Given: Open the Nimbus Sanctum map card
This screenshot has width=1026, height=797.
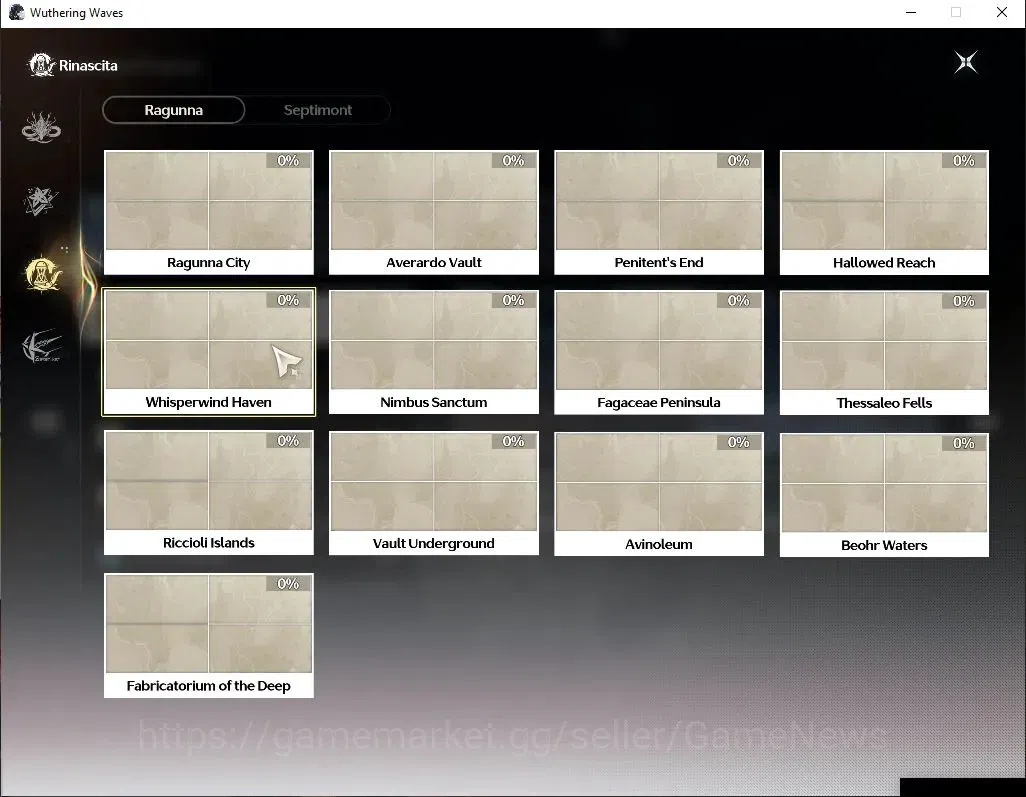Looking at the screenshot, I should pyautogui.click(x=434, y=352).
